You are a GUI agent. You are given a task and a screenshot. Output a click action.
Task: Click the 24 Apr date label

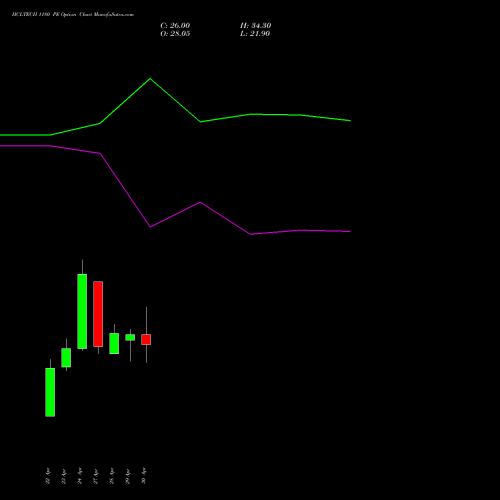[80, 476]
